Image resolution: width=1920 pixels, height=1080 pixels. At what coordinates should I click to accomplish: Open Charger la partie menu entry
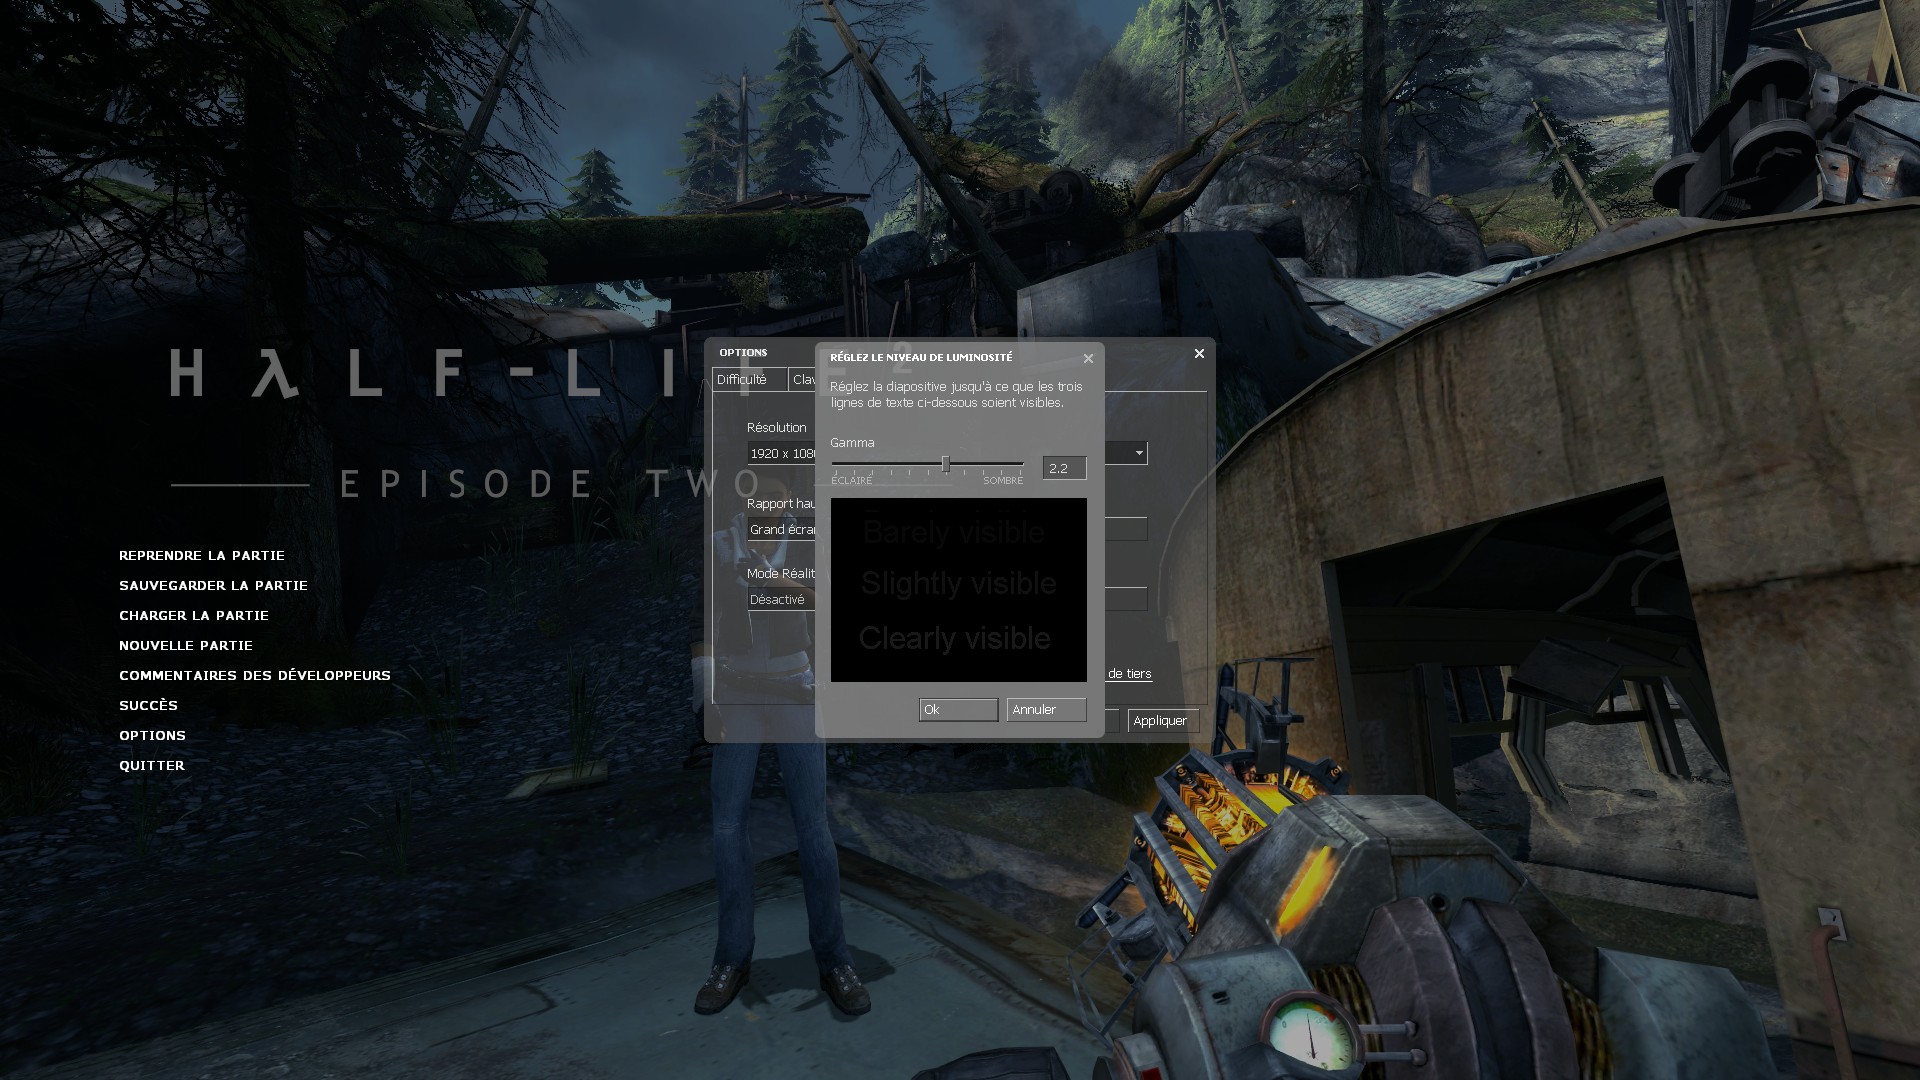point(194,616)
